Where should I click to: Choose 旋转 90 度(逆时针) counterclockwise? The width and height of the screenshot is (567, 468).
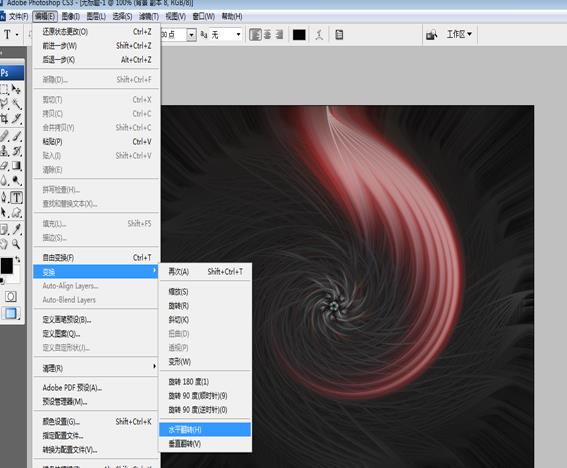tap(205, 410)
